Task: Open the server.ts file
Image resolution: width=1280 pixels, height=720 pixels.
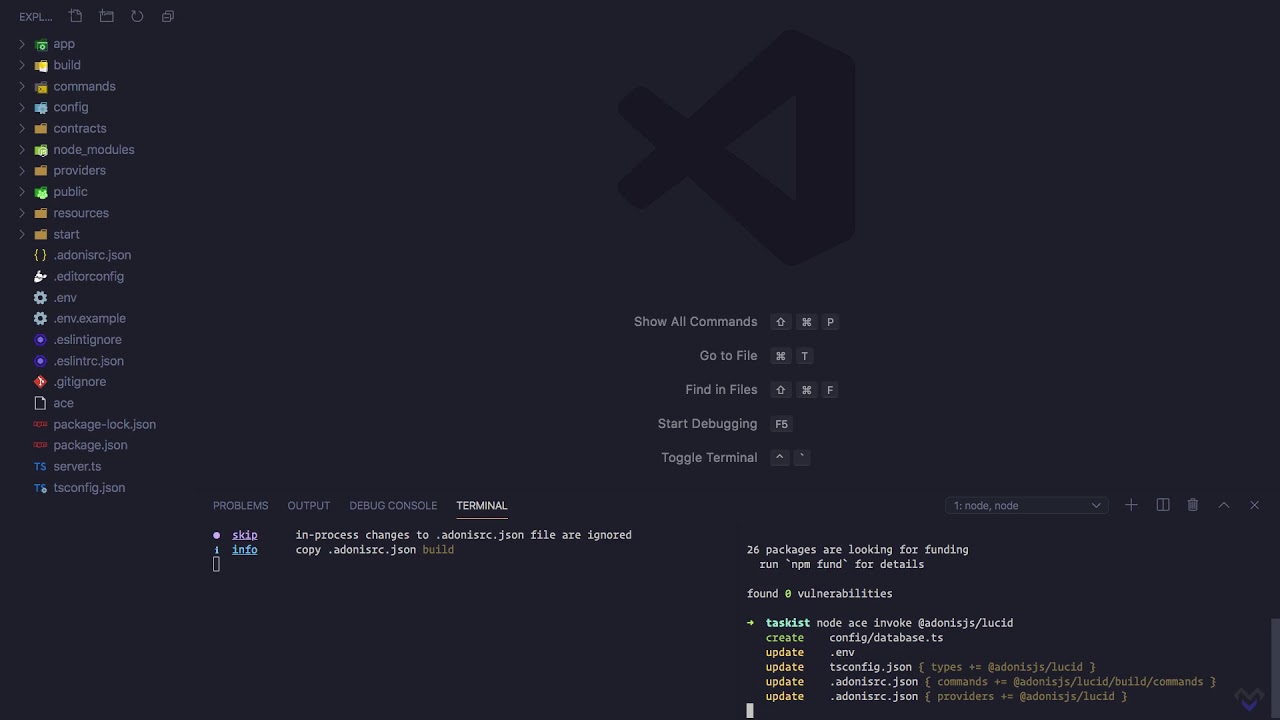Action: (77, 466)
